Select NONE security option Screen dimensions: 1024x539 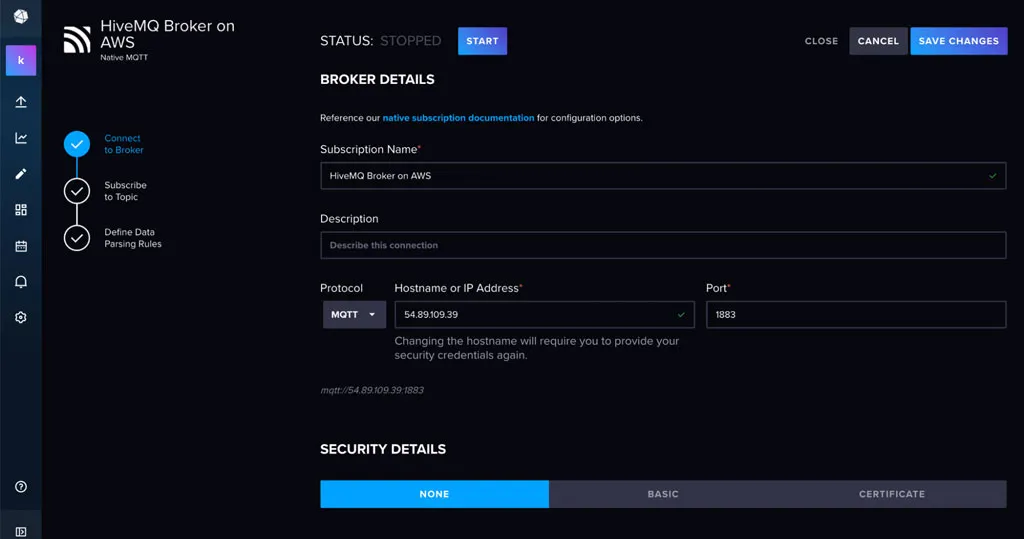tap(434, 495)
